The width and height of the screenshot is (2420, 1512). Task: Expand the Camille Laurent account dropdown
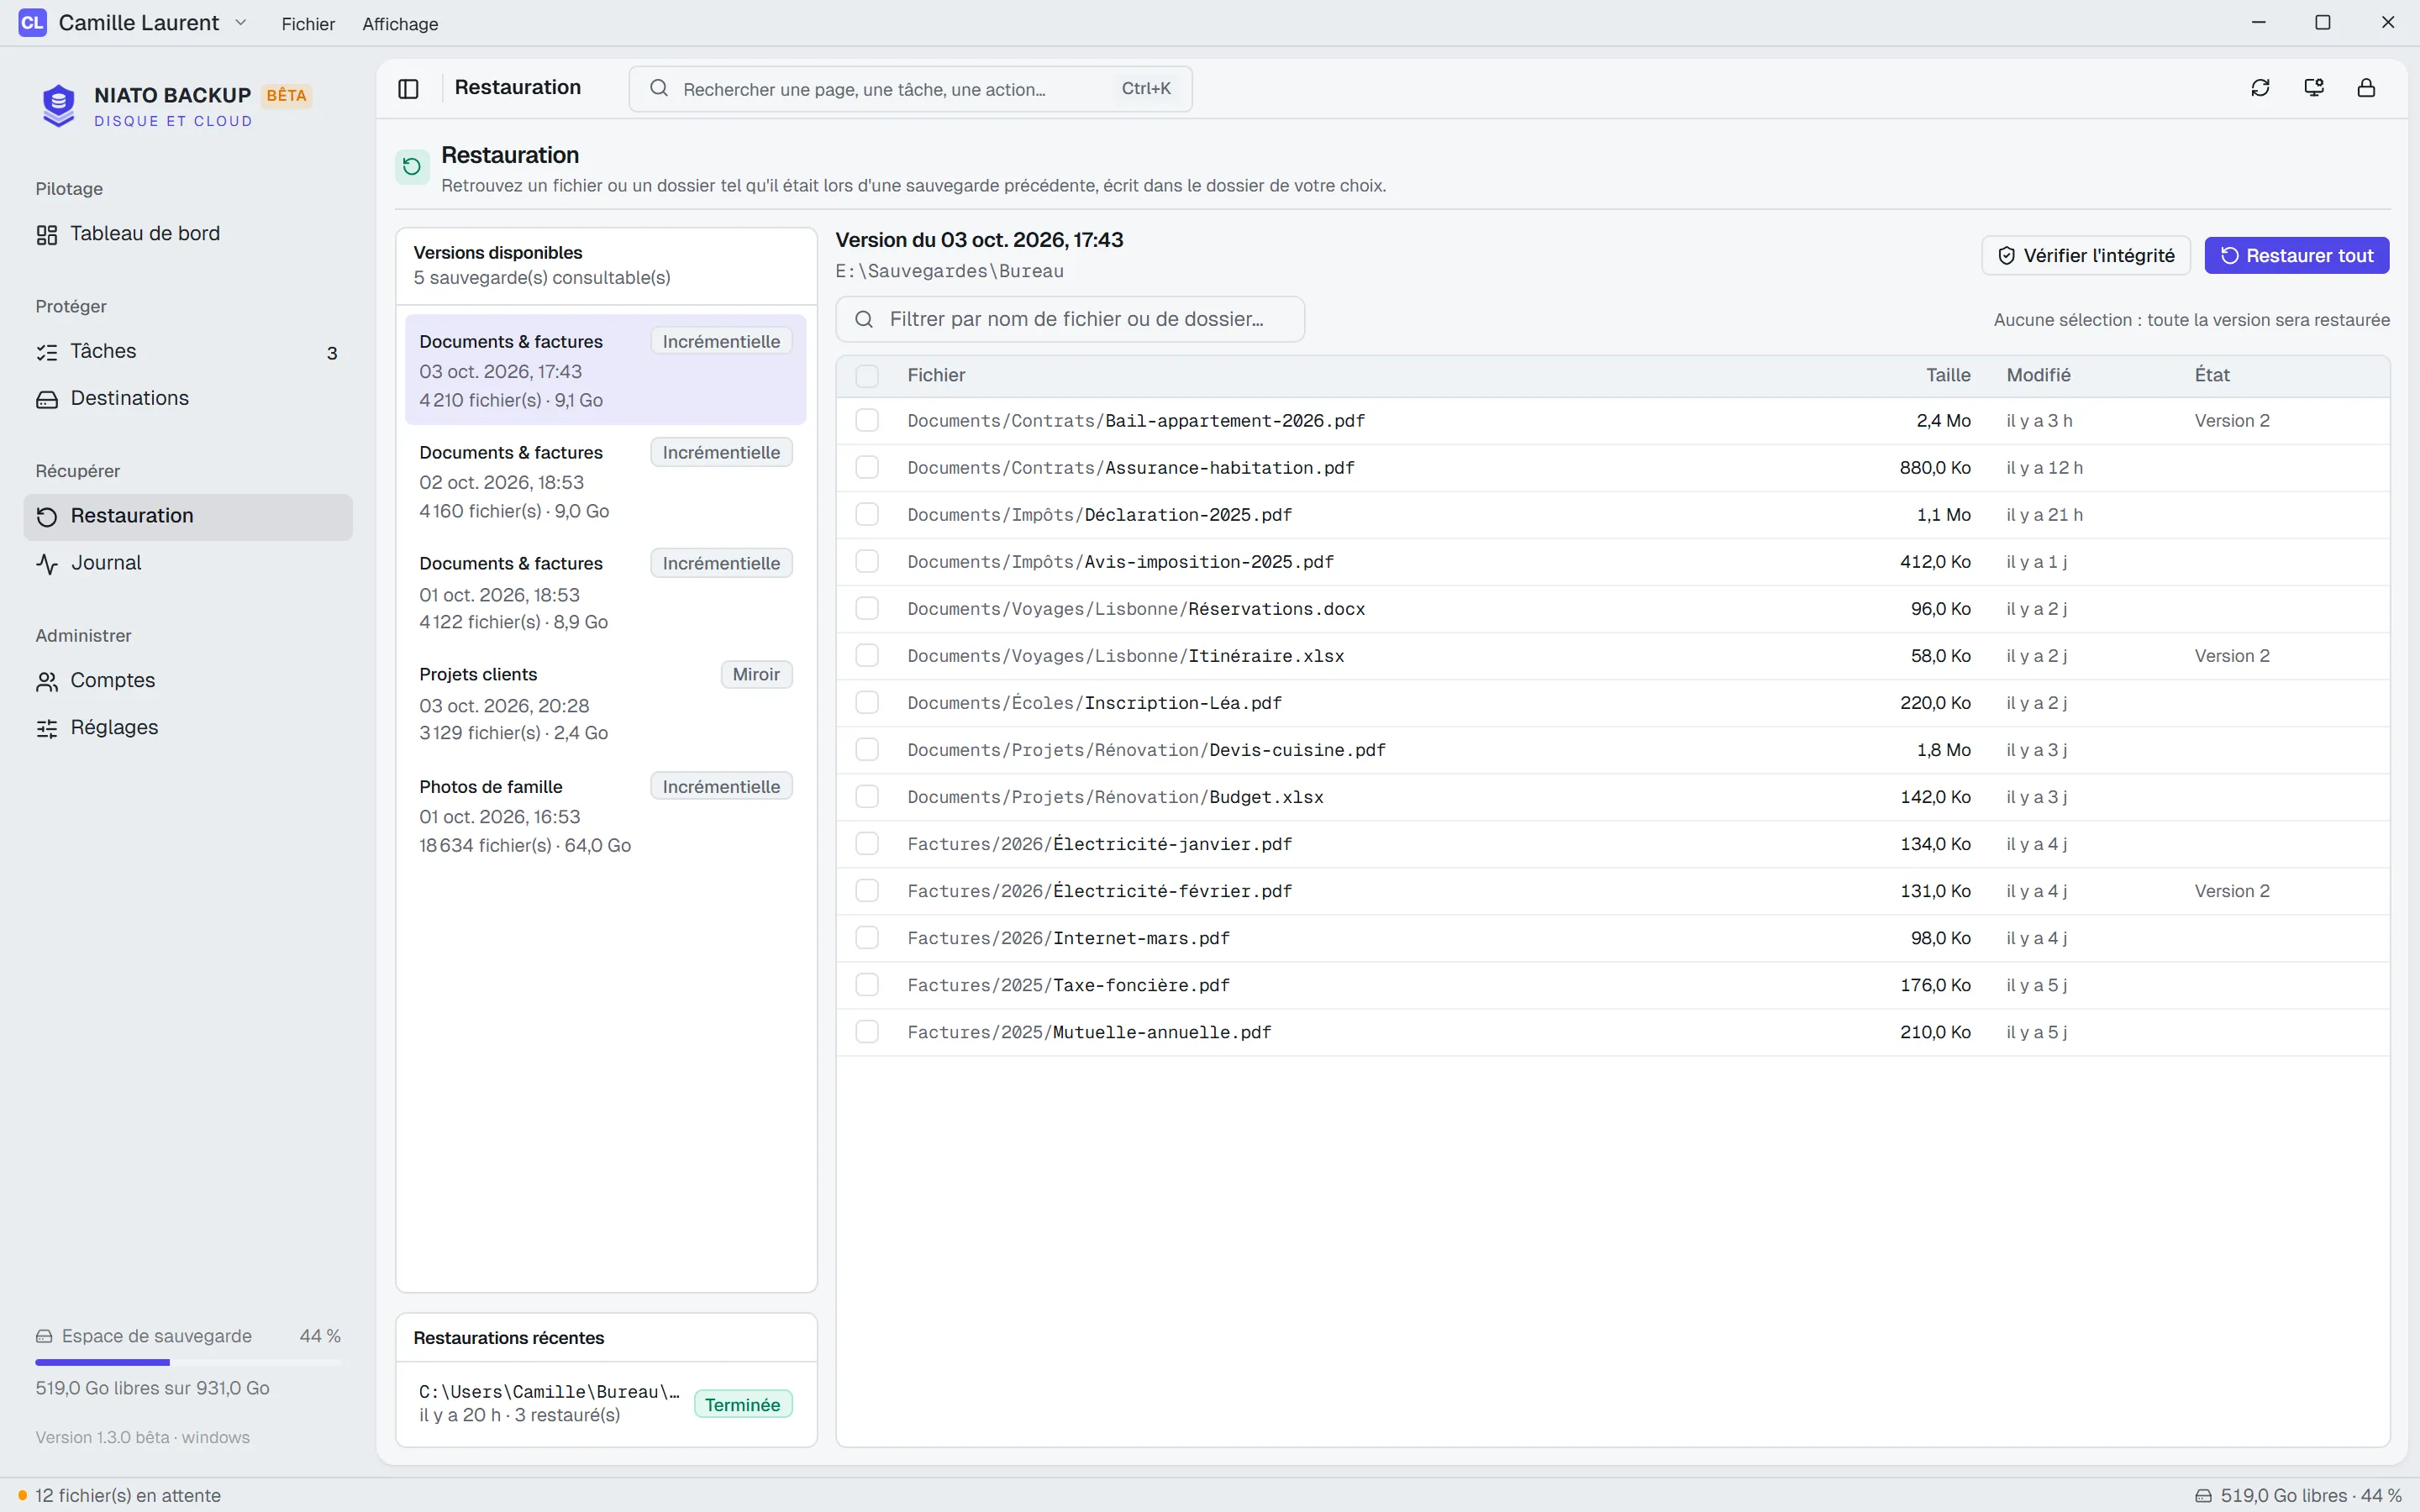241,23
